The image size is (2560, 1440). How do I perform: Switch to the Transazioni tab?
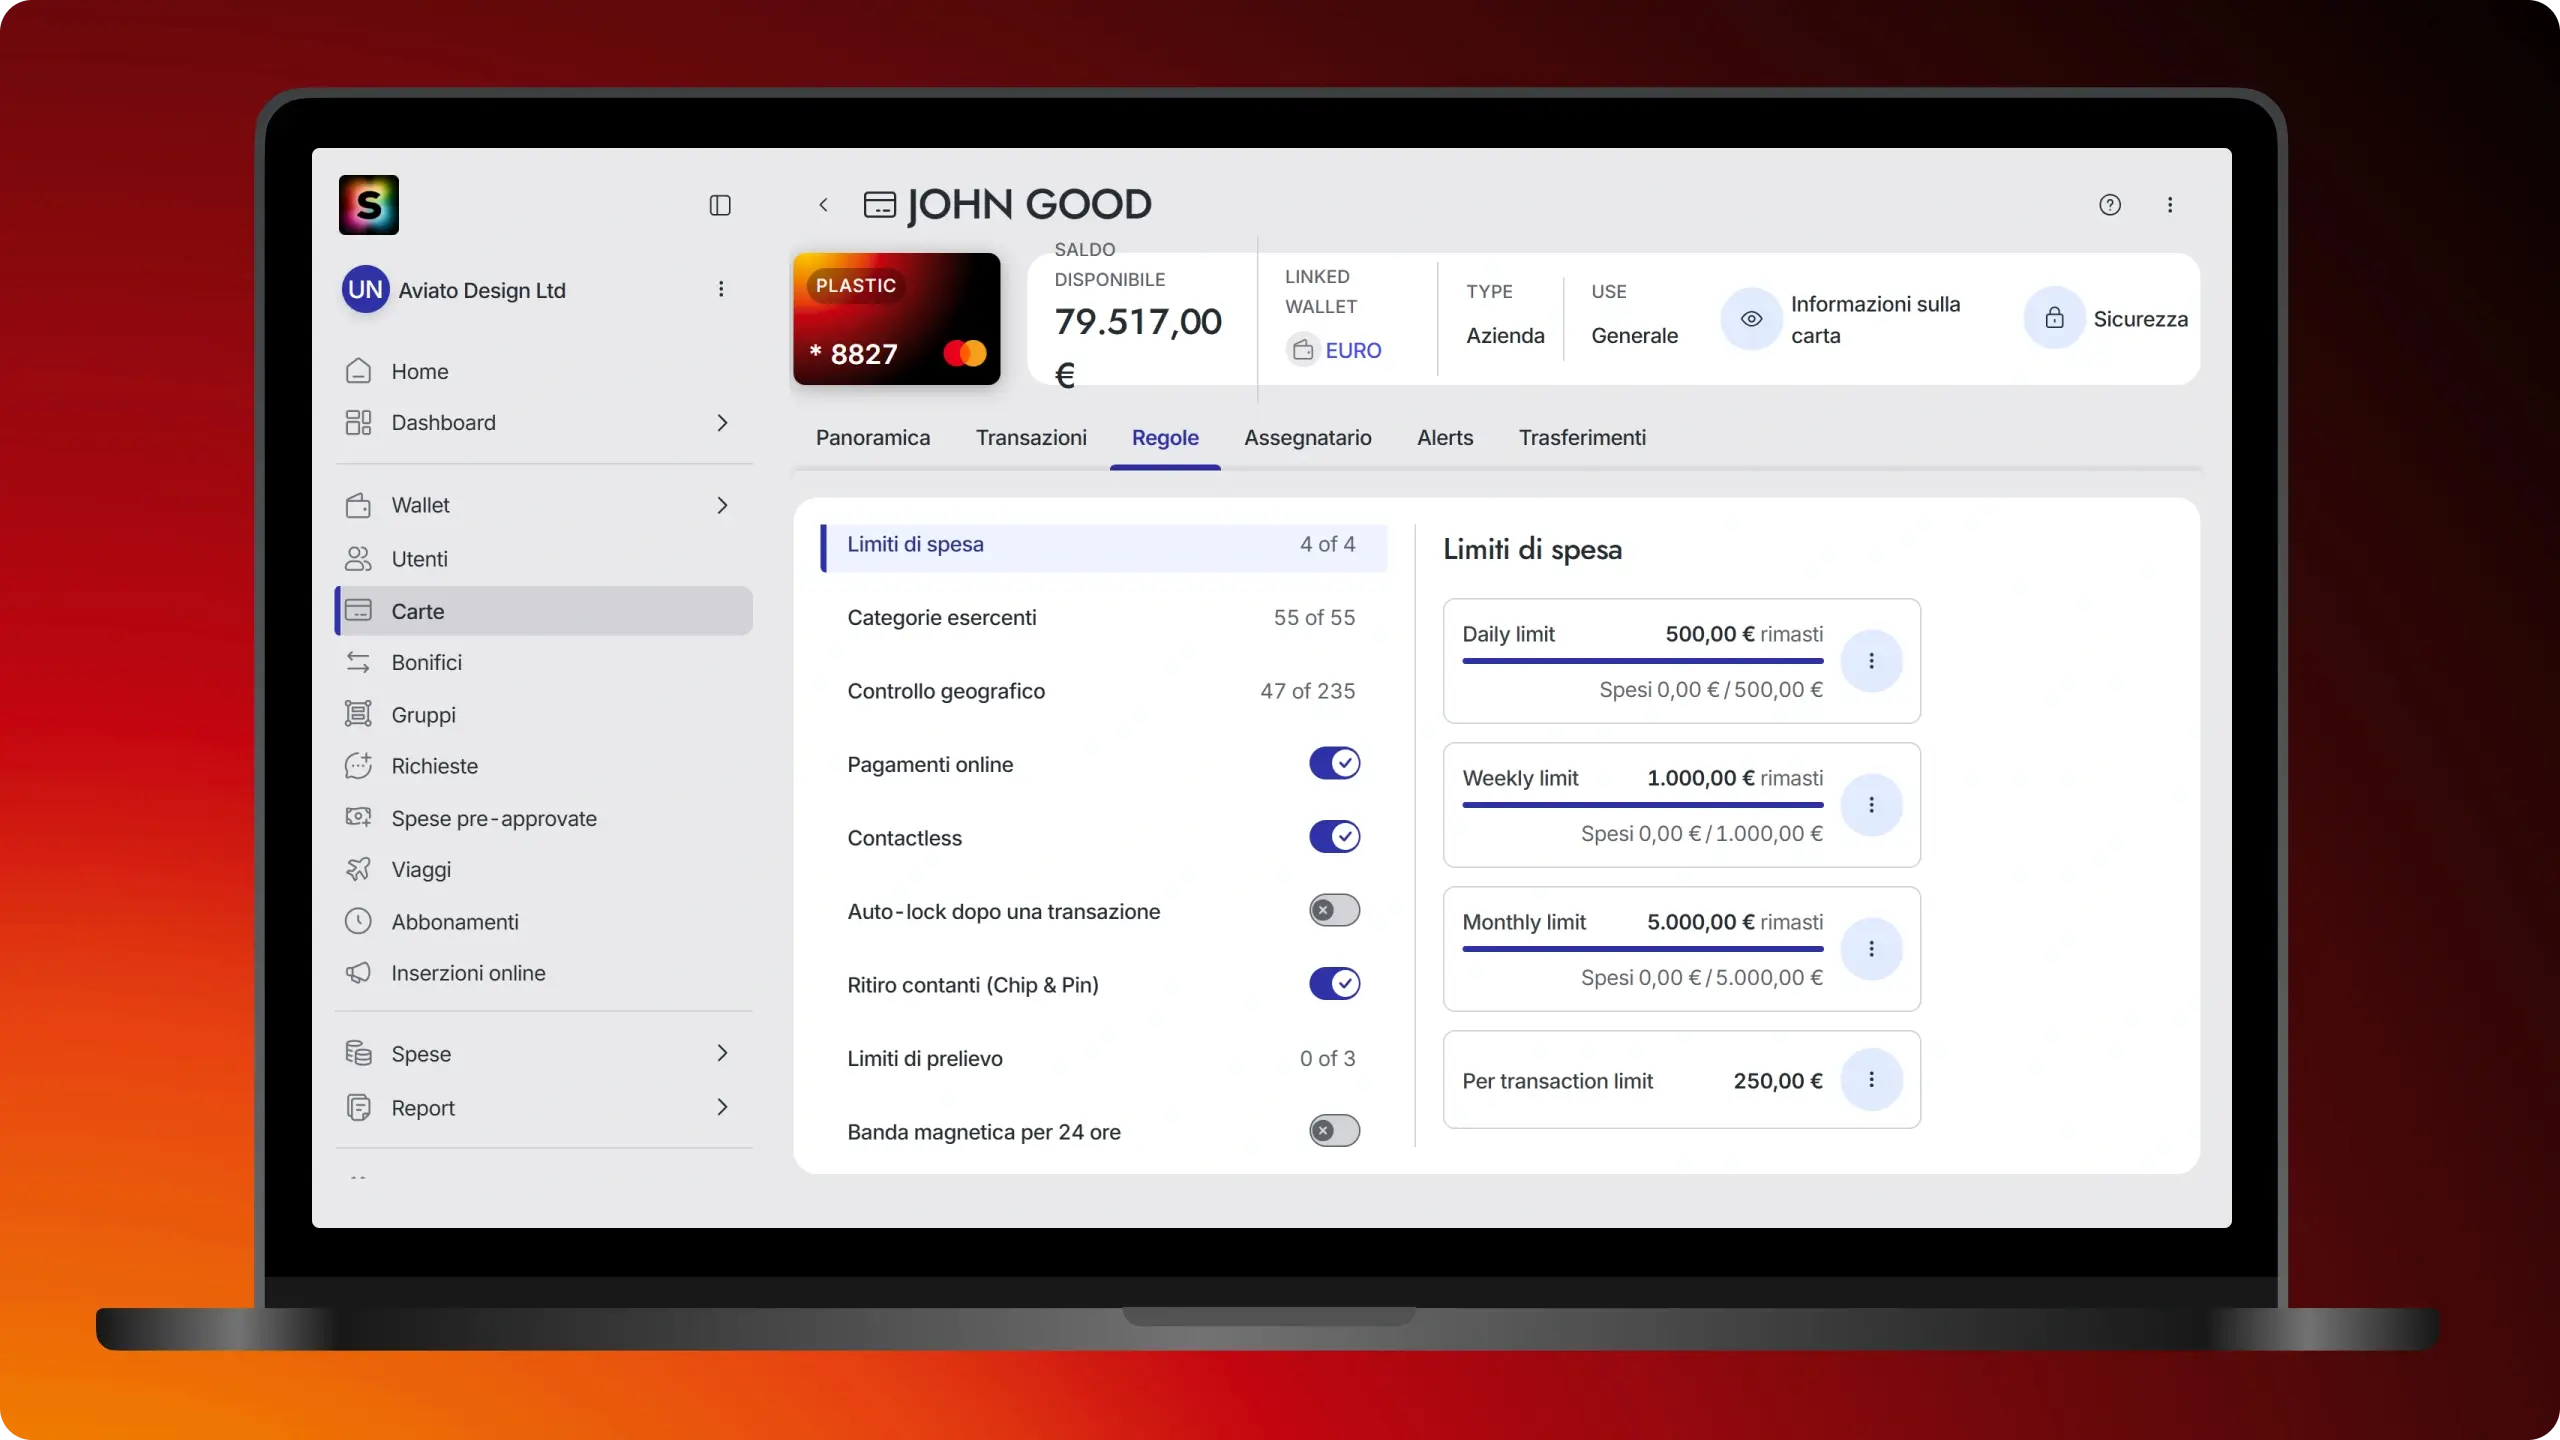point(1031,438)
